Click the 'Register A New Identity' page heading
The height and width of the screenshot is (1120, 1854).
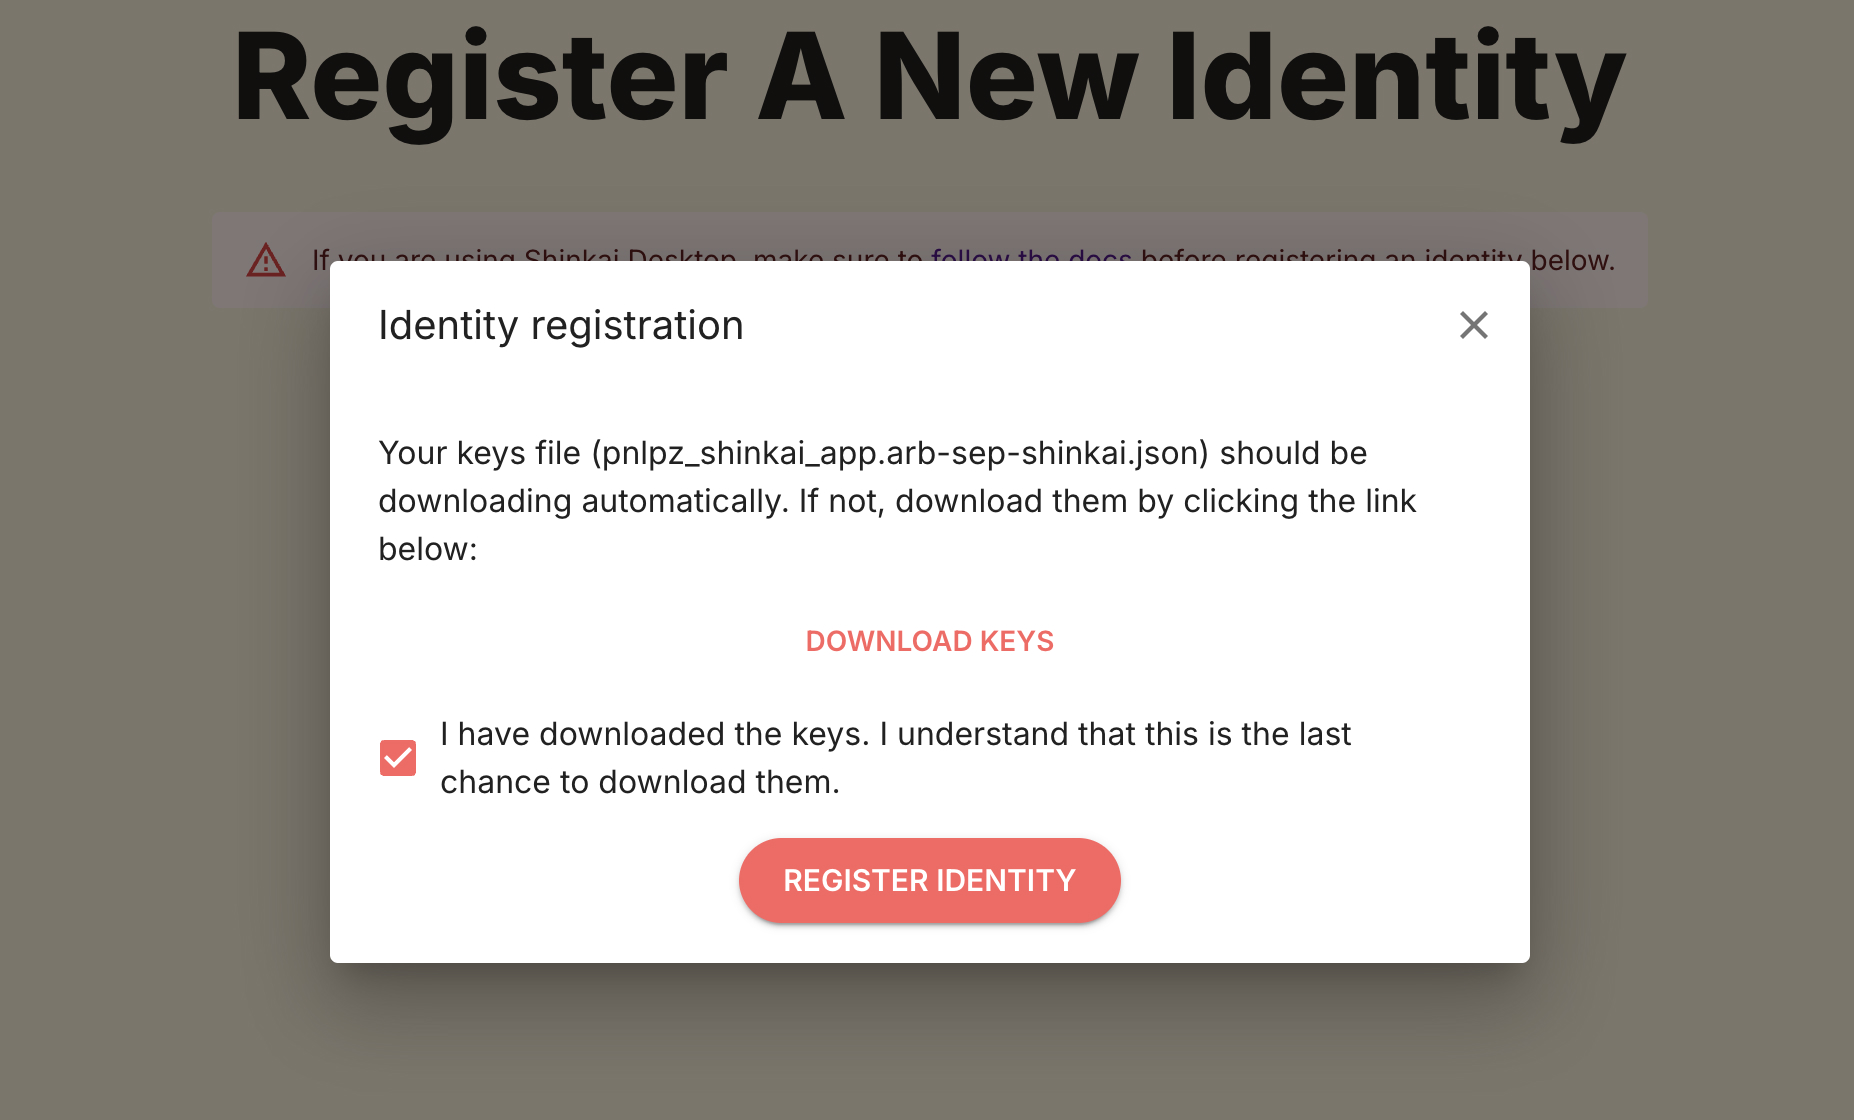[x=928, y=80]
